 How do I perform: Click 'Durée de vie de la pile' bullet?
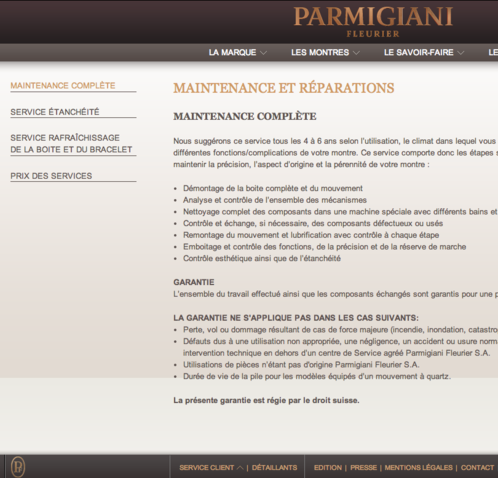[317, 376]
